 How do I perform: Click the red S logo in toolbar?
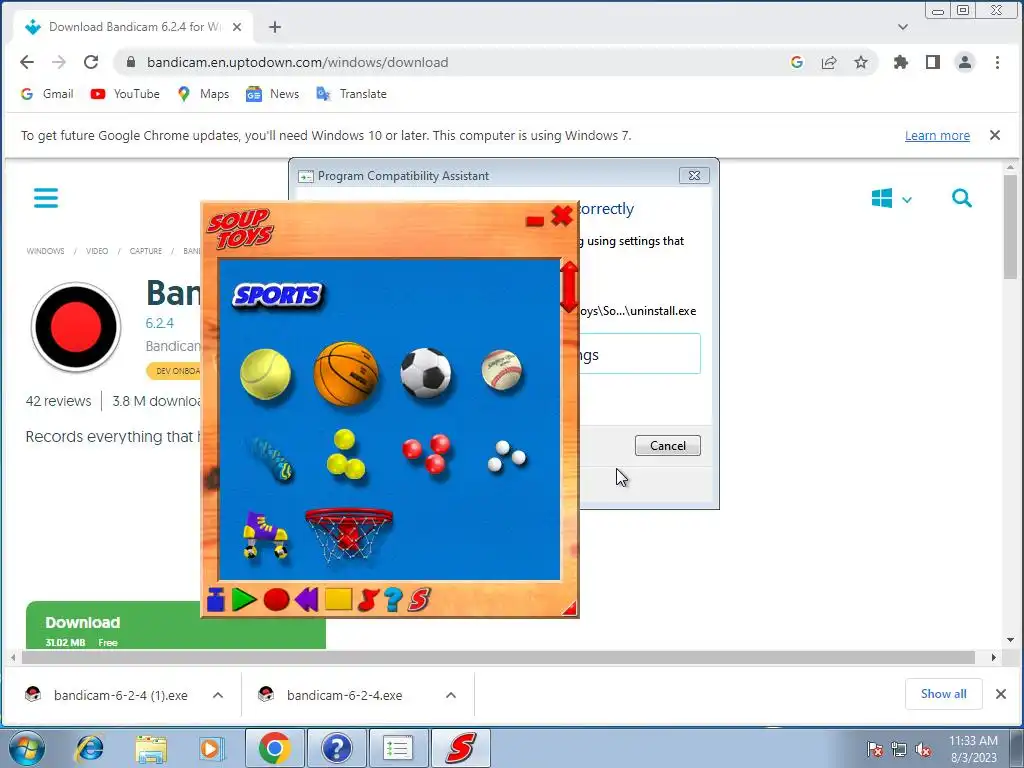[x=419, y=600]
